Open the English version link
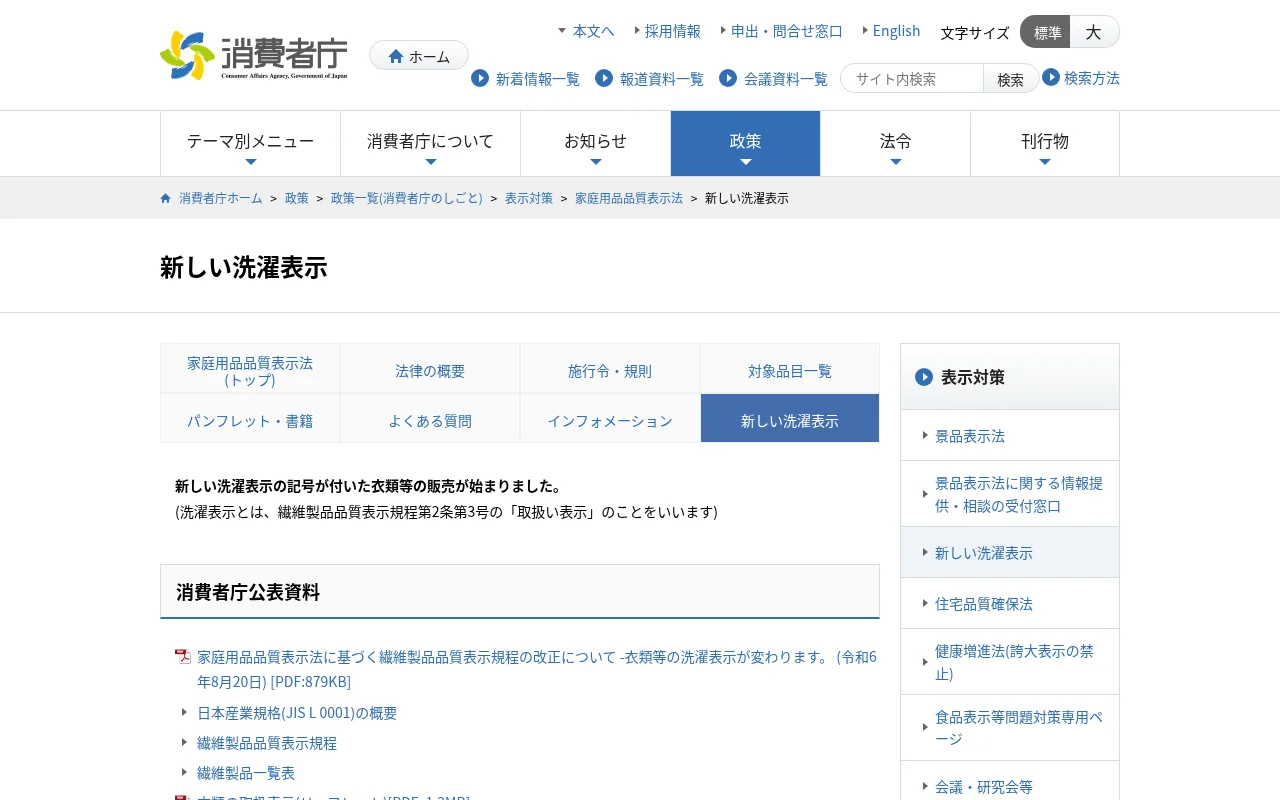This screenshot has height=800, width=1280. tap(896, 31)
